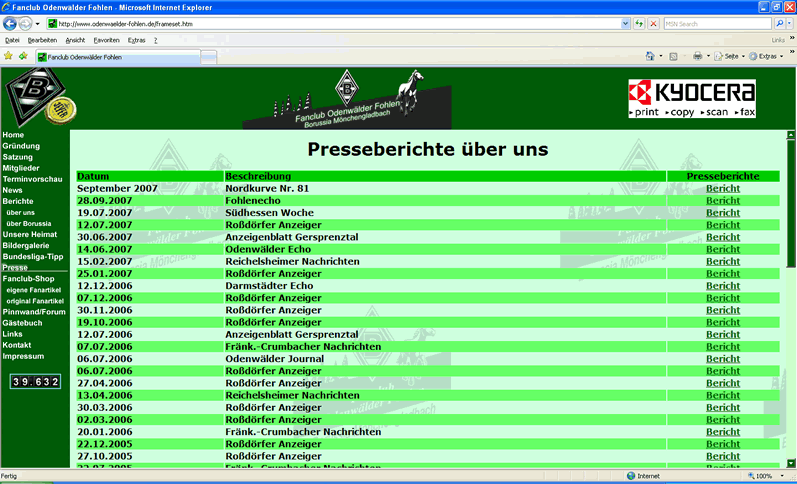Click the browser Back arrow button
Screen dimensions: 797x484
point(11,23)
